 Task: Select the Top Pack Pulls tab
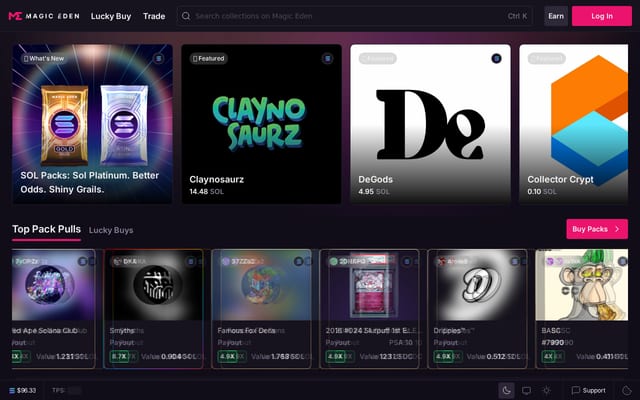[46, 229]
